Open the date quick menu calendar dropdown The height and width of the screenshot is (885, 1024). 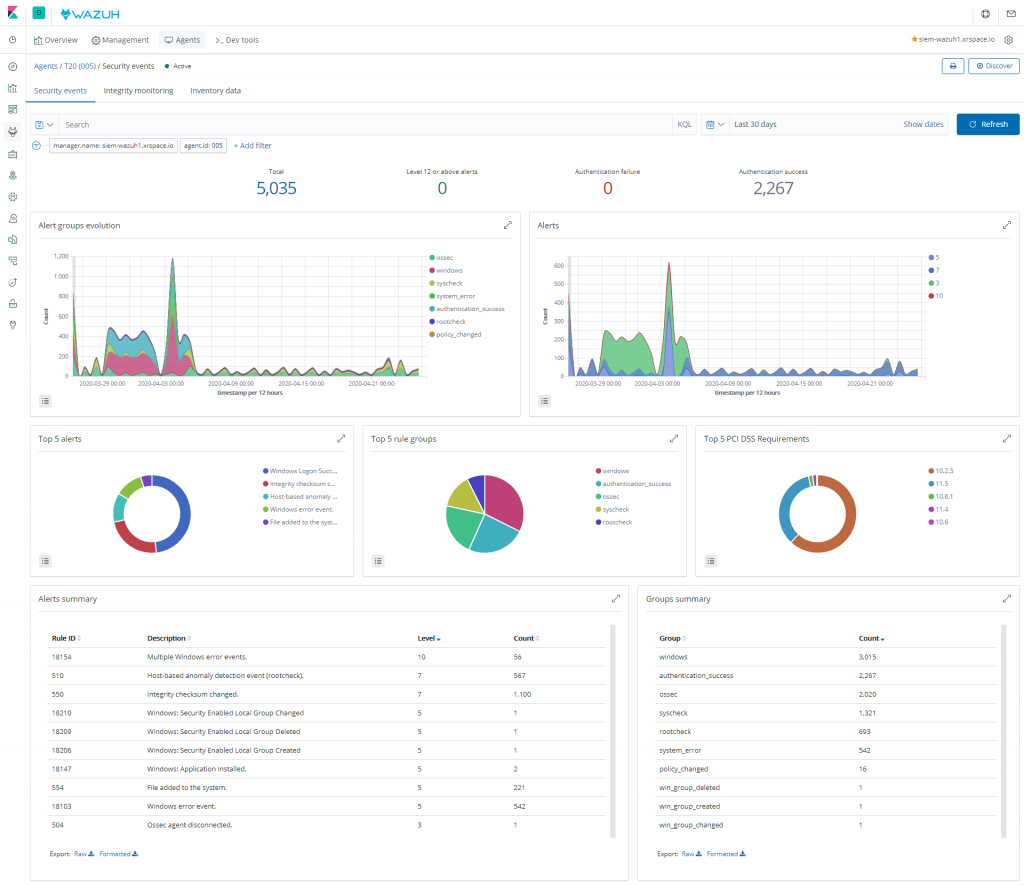point(714,125)
